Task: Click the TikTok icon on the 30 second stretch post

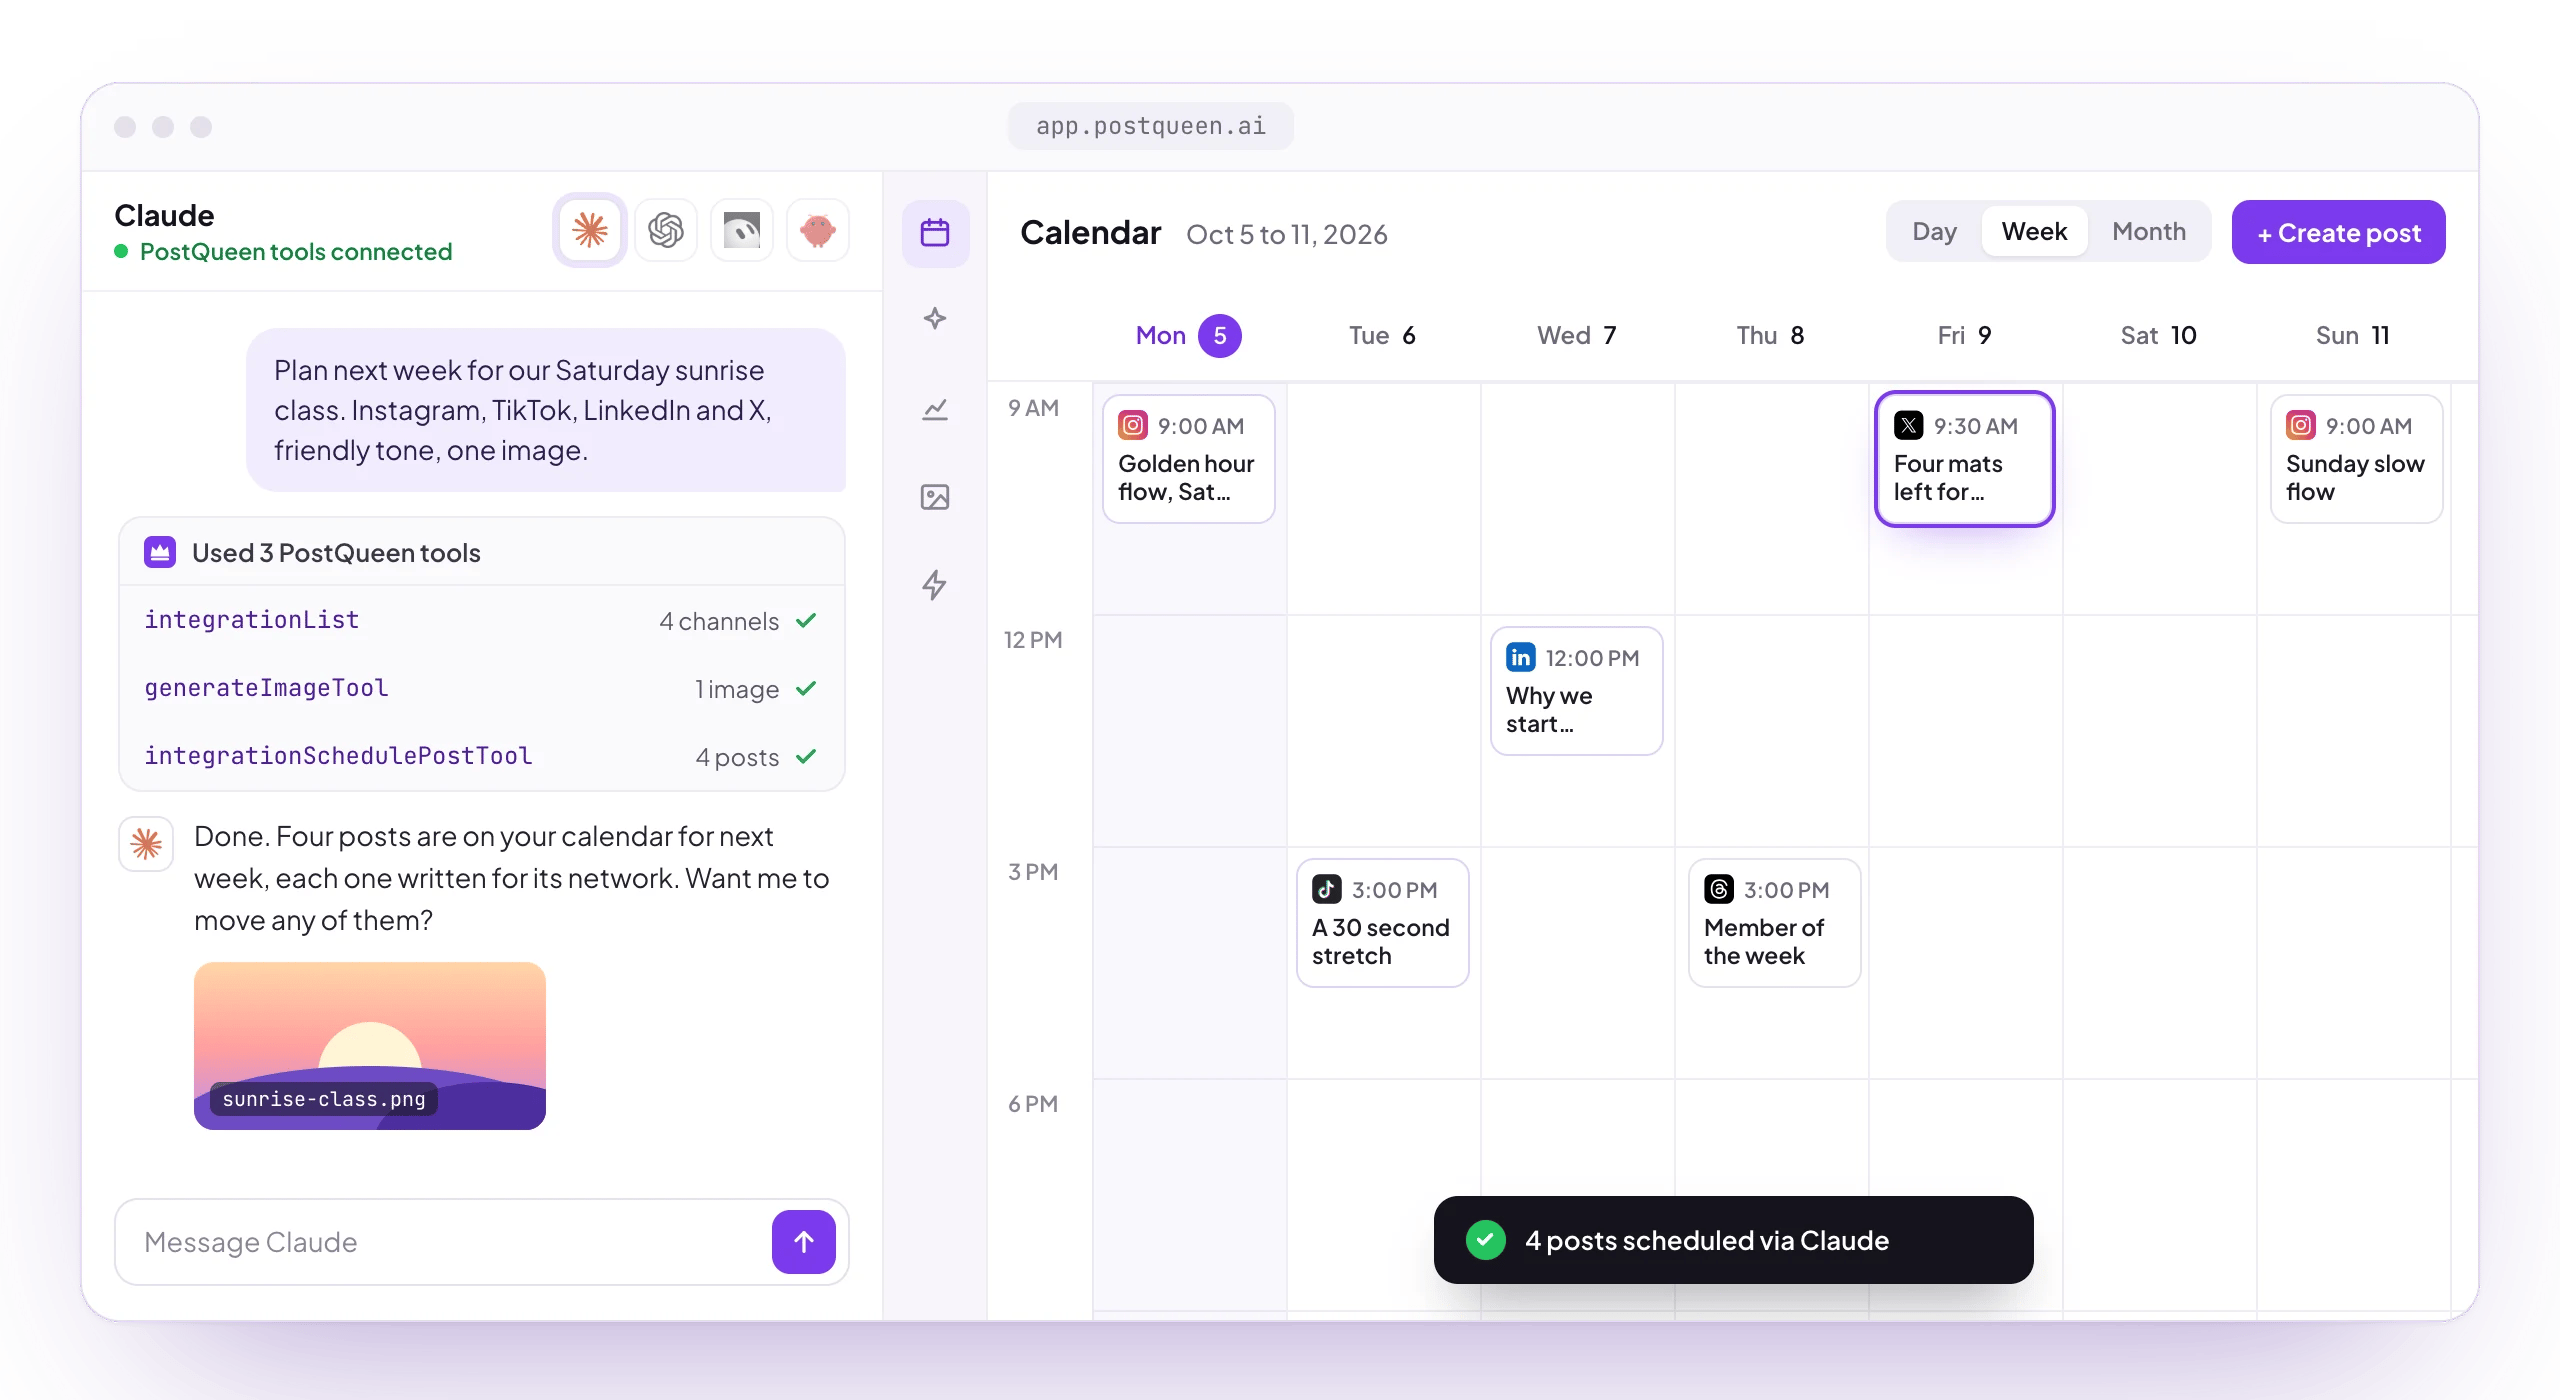Action: pos(1327,889)
